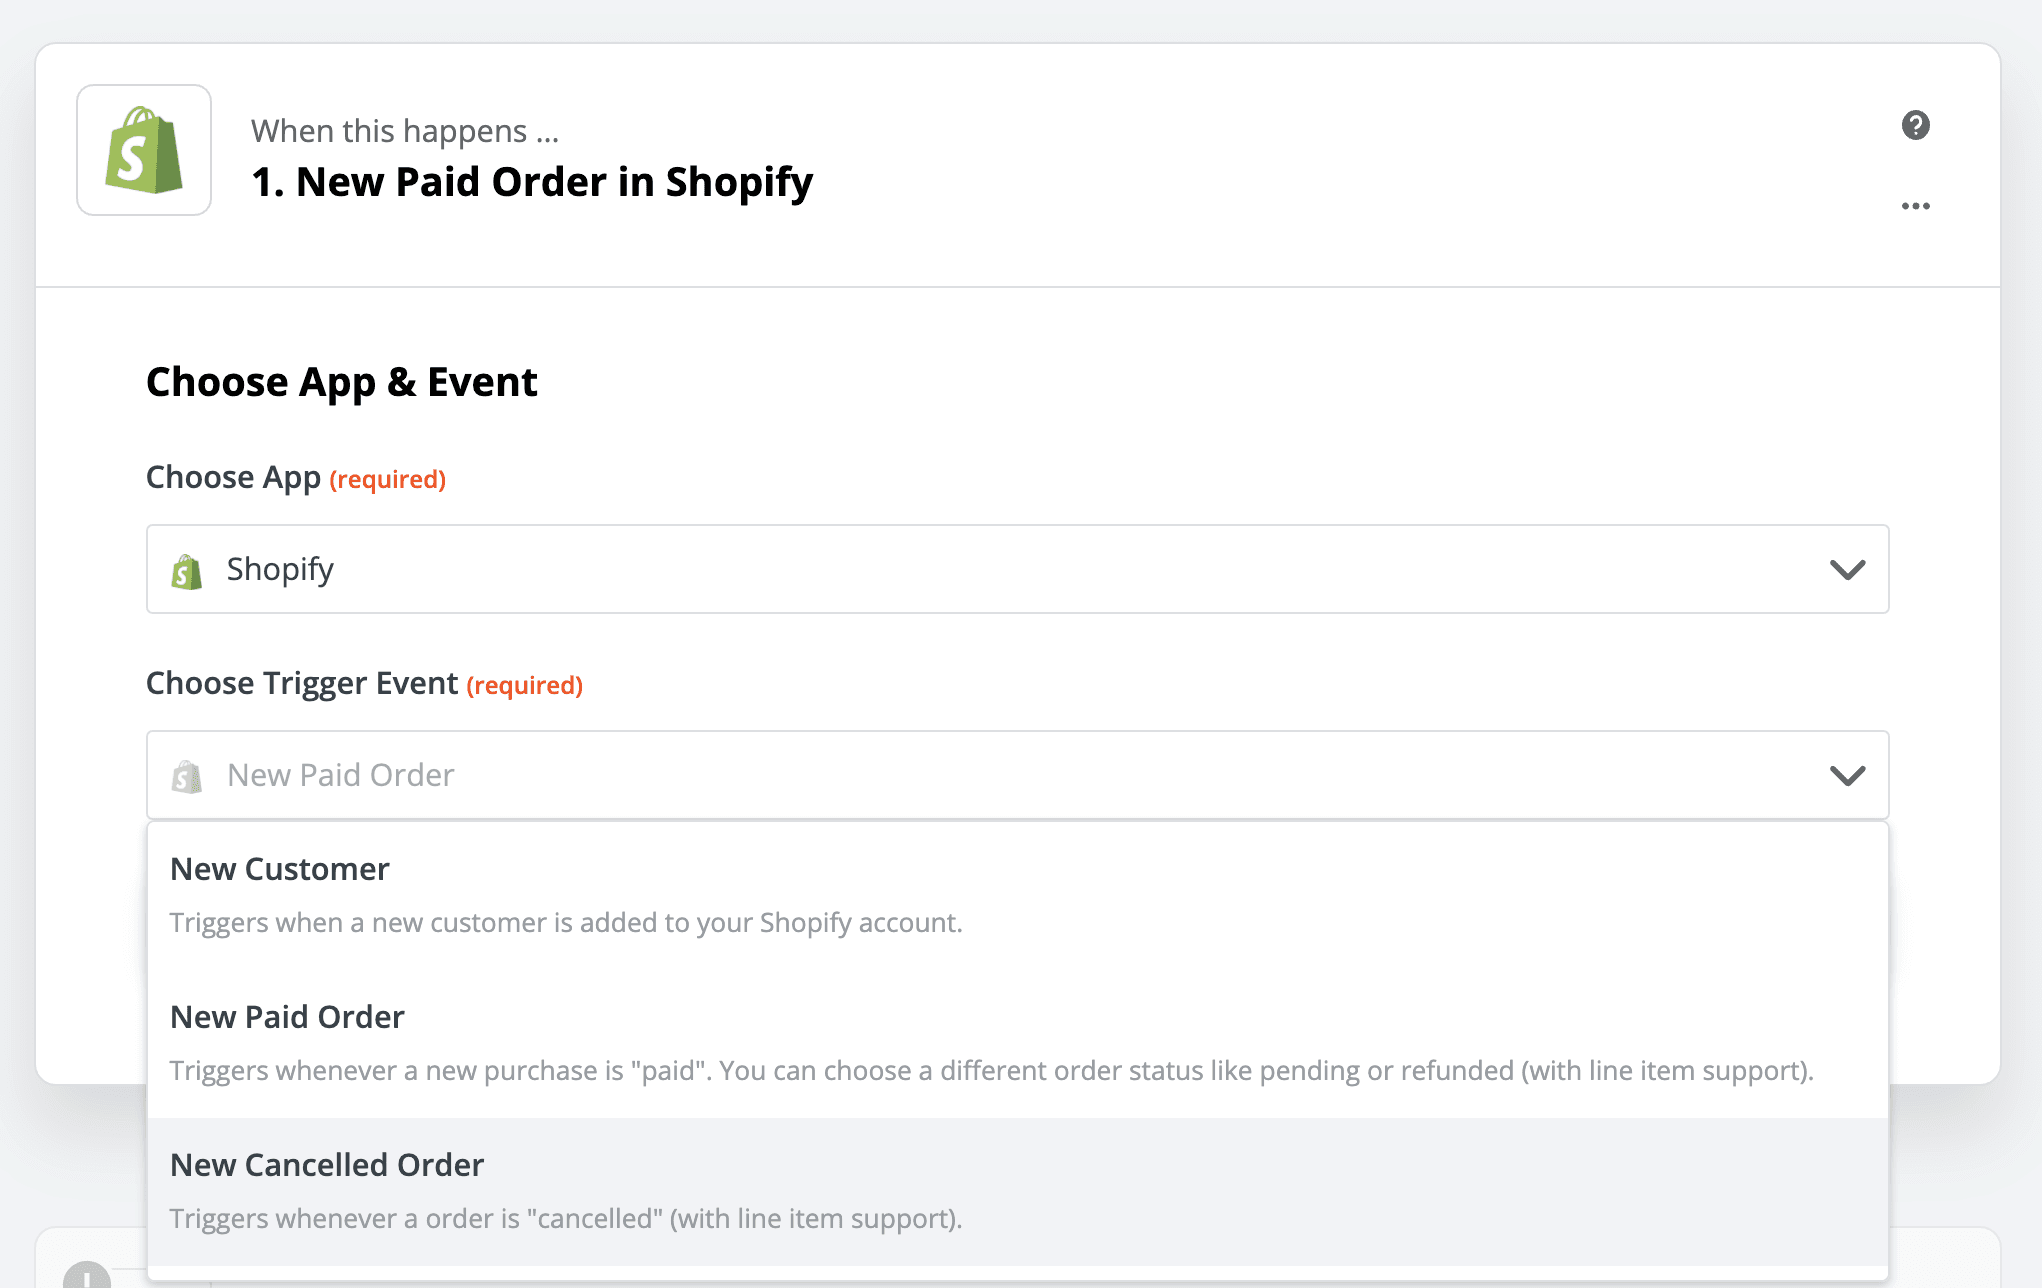This screenshot has width=2042, height=1288.
Task: Choose New Paid Order from the list
Action: pyautogui.click(x=287, y=1017)
